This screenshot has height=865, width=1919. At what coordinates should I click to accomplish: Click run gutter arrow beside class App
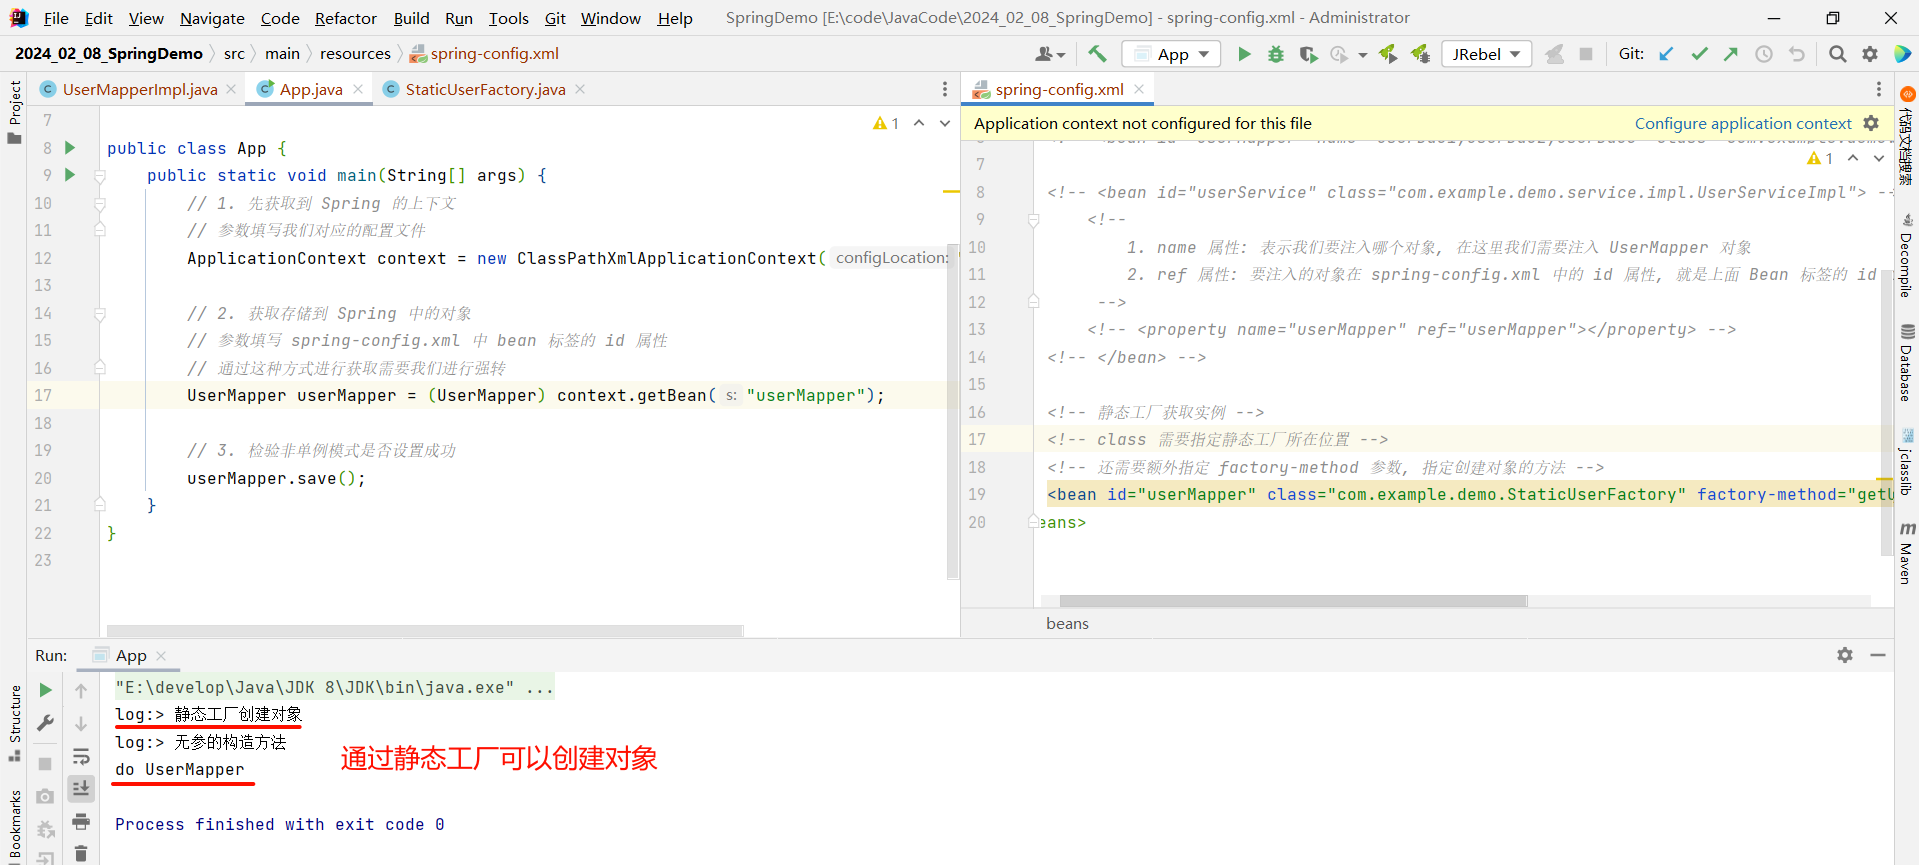click(70, 147)
